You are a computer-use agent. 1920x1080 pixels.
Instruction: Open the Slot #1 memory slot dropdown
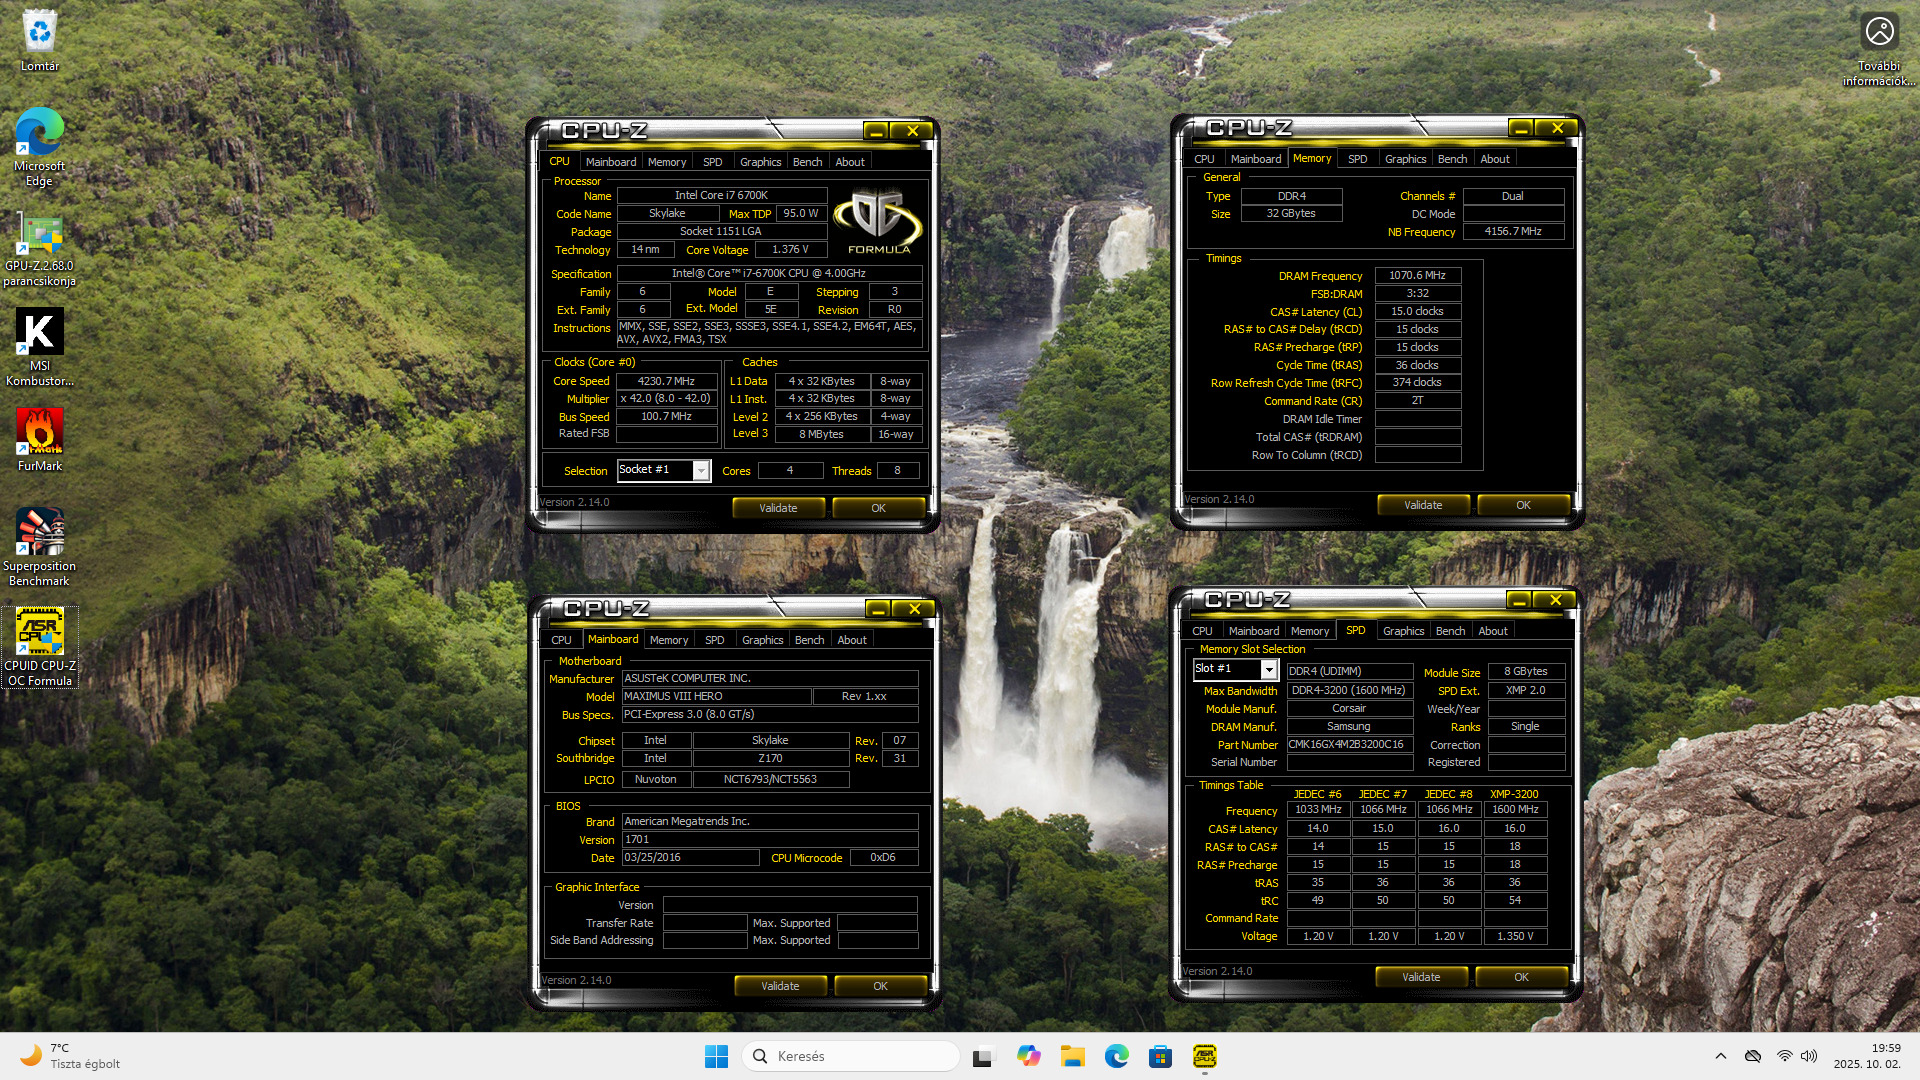tap(1269, 669)
